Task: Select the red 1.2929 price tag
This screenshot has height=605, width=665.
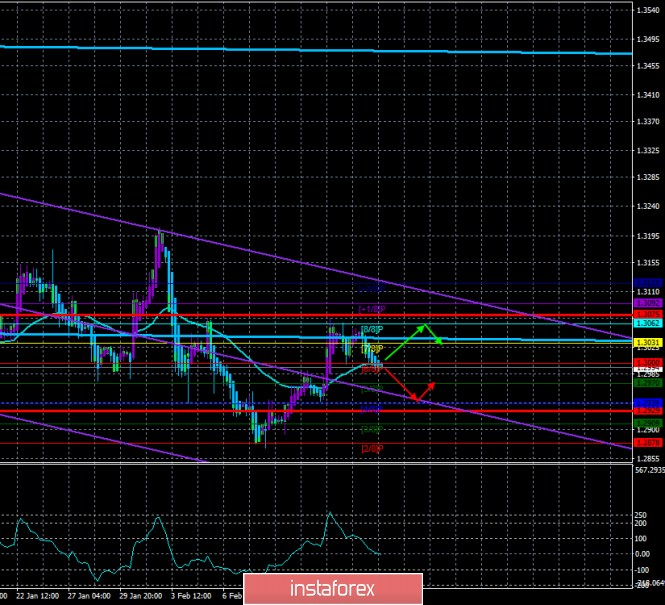Action: (x=648, y=411)
